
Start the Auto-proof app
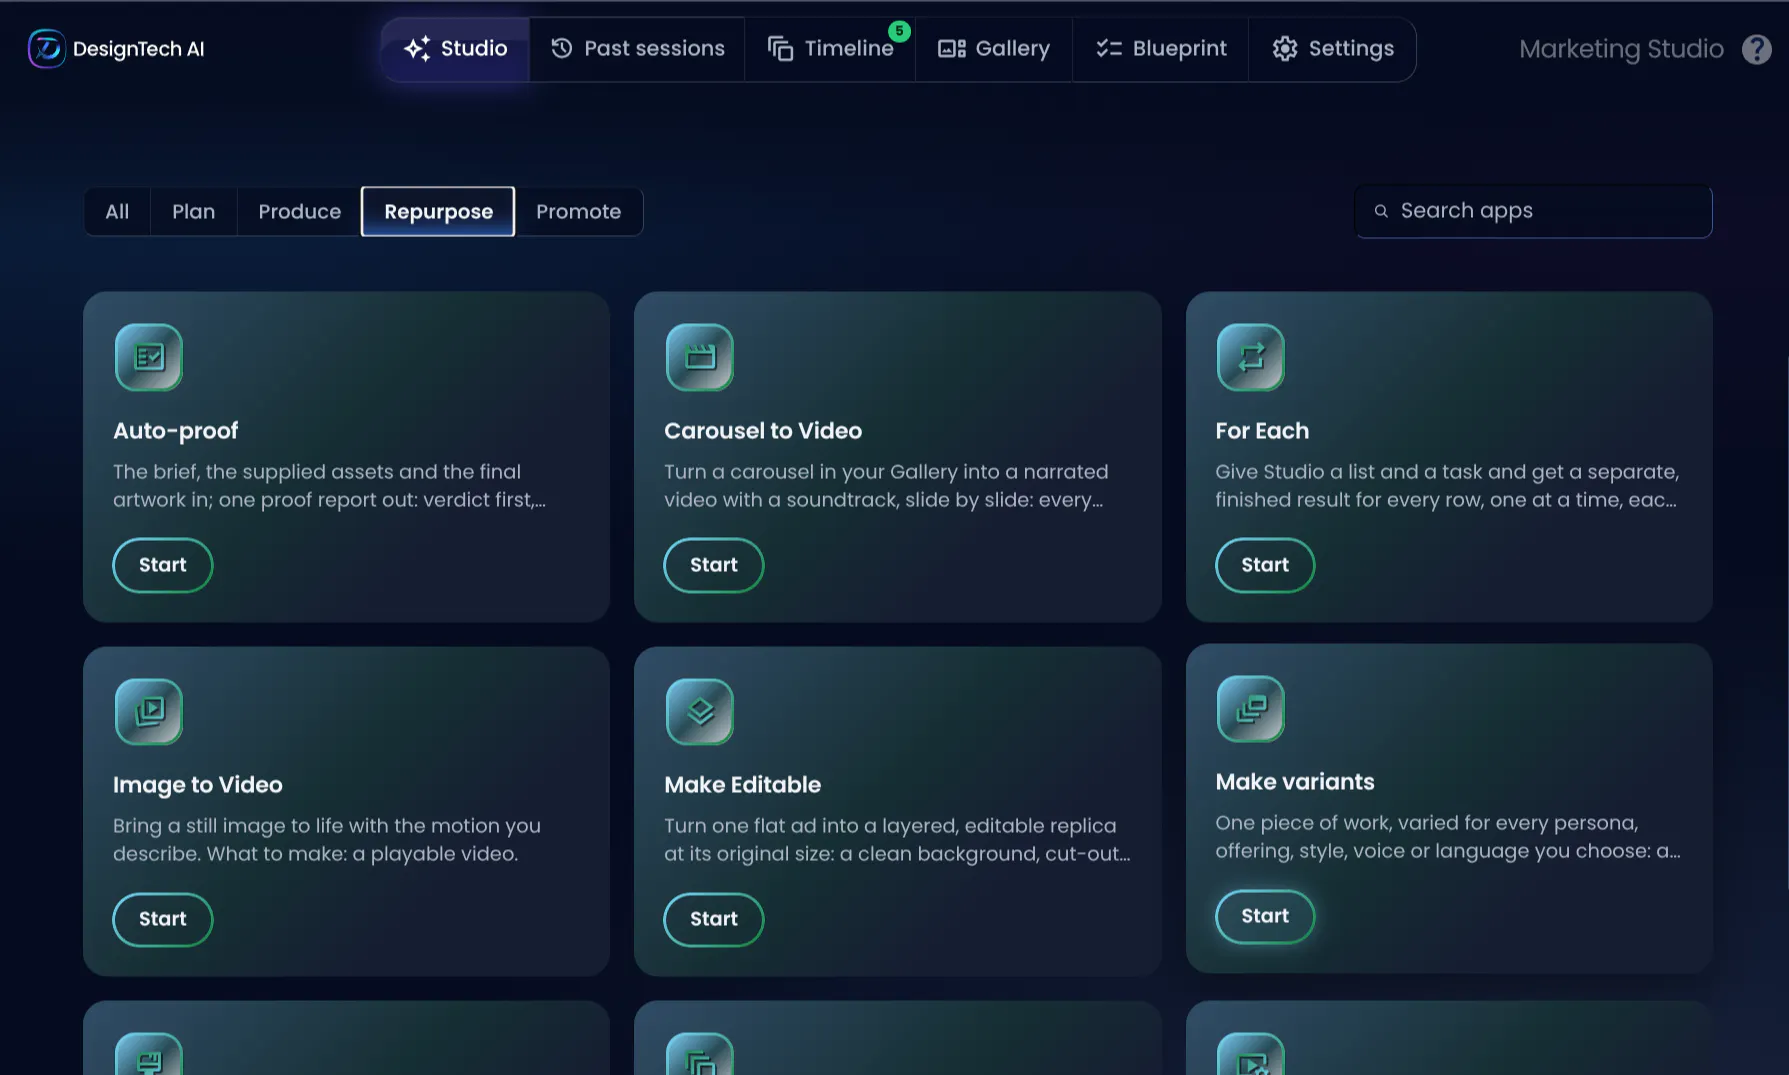(x=162, y=565)
